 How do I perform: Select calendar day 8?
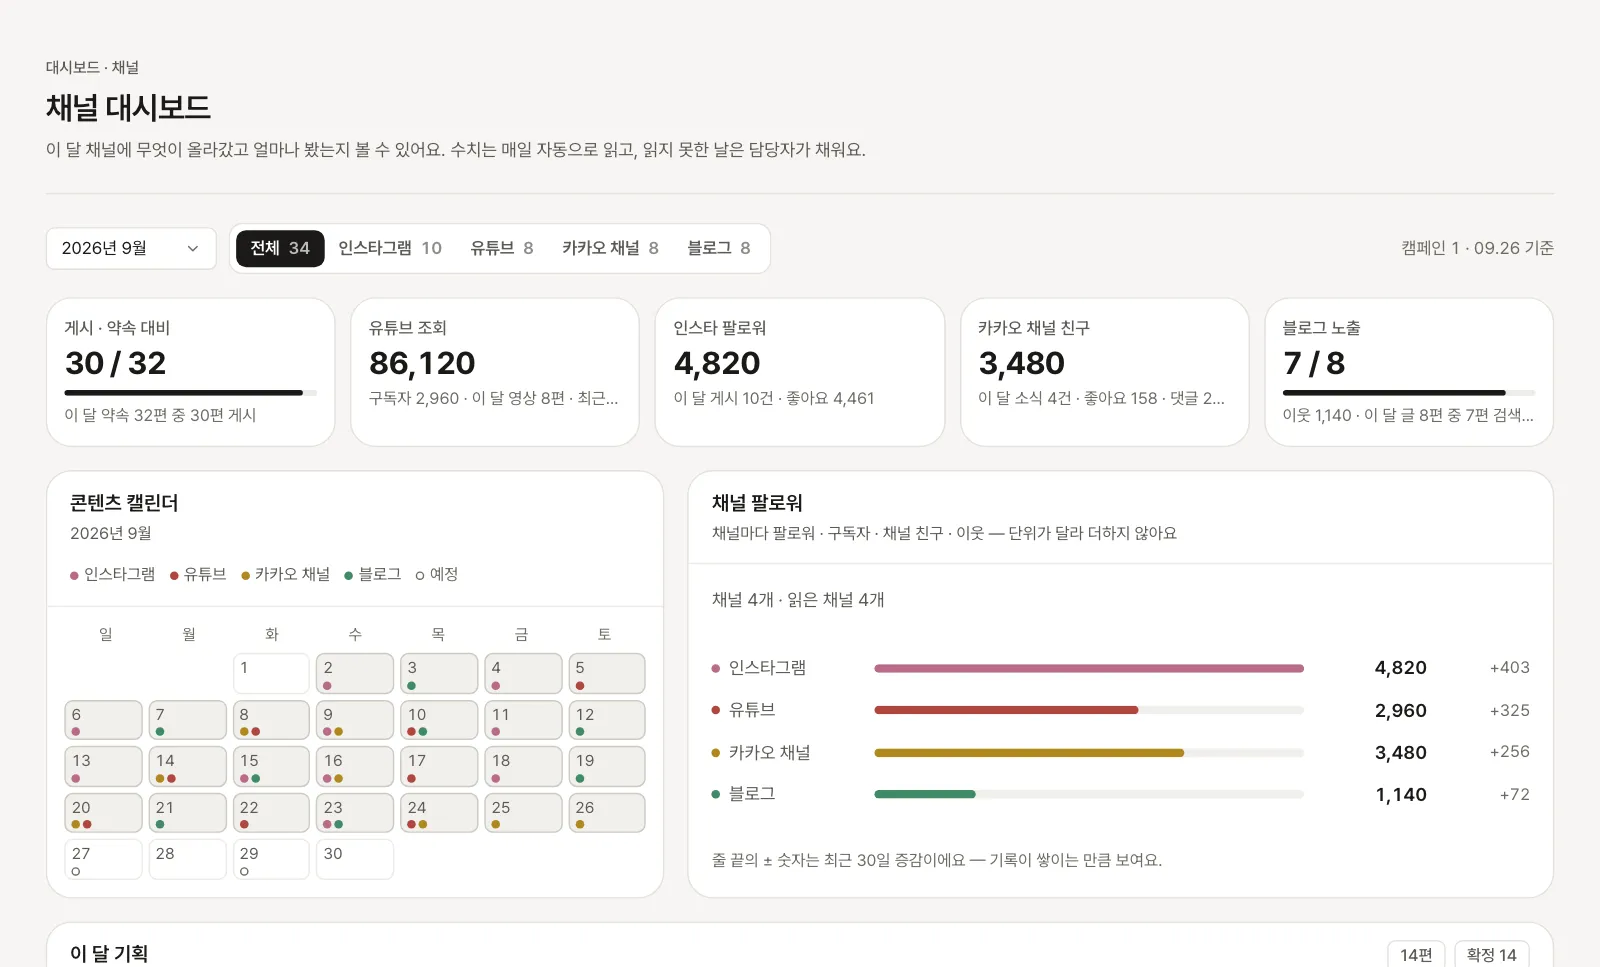click(x=271, y=720)
